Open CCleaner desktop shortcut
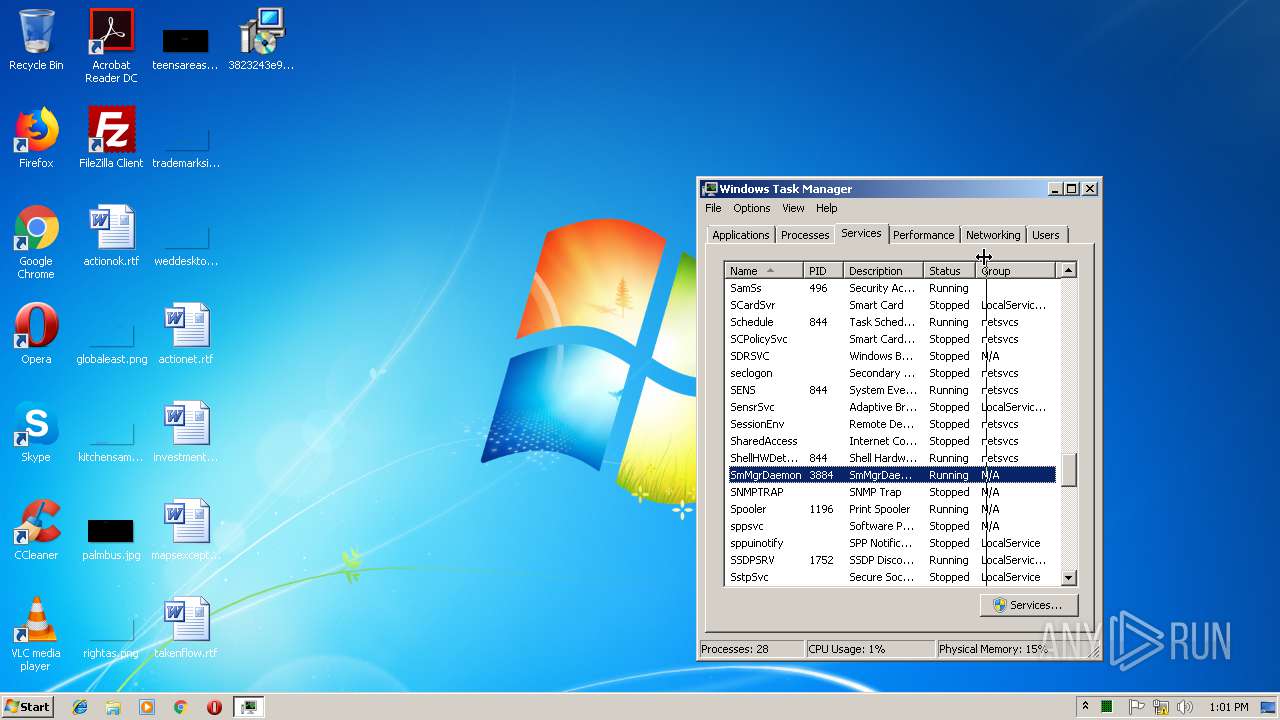The width and height of the screenshot is (1280, 720). click(36, 530)
